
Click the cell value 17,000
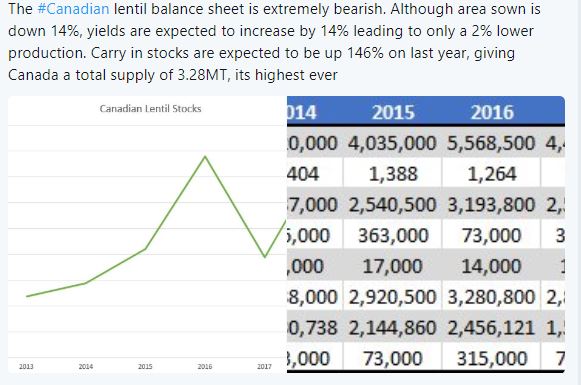(393, 266)
